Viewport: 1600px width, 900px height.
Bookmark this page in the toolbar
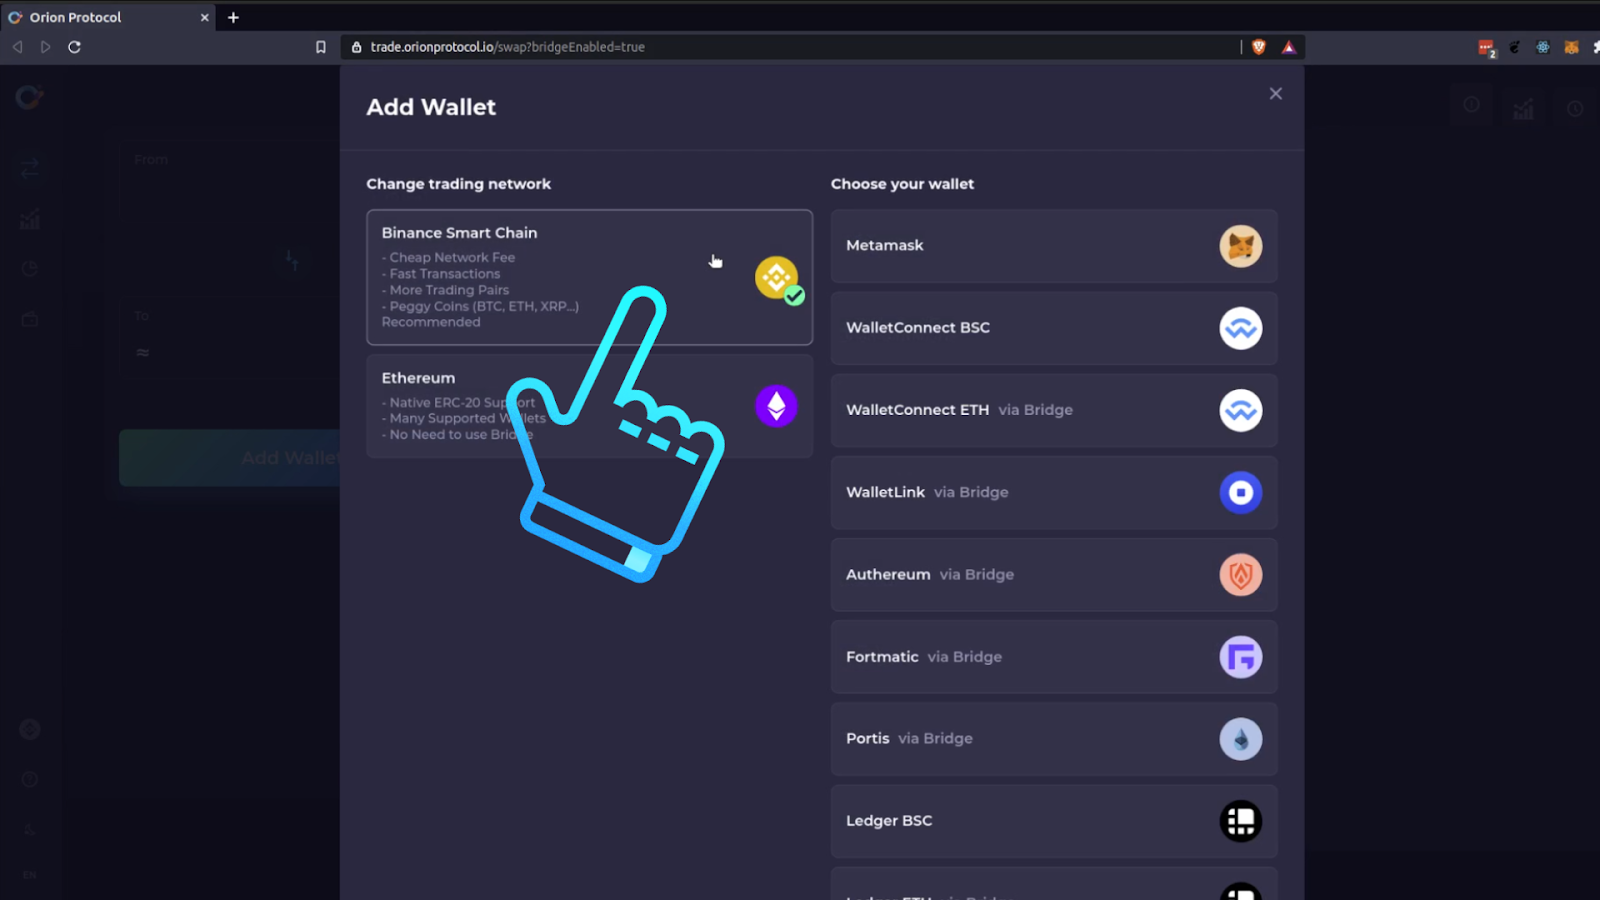pyautogui.click(x=321, y=47)
